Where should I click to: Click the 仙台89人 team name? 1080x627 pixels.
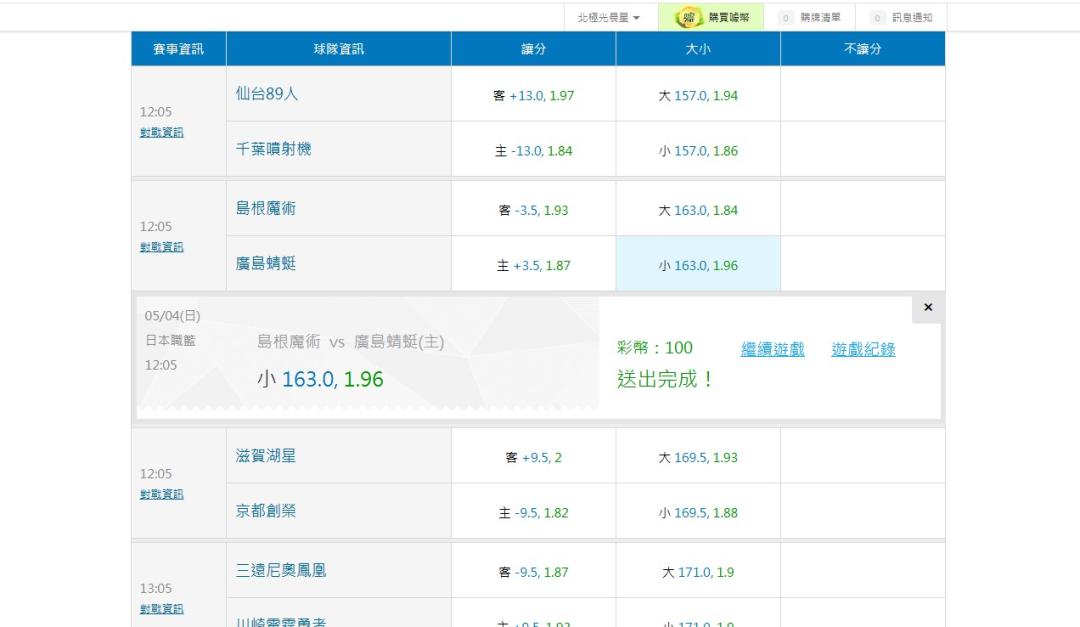267,94
